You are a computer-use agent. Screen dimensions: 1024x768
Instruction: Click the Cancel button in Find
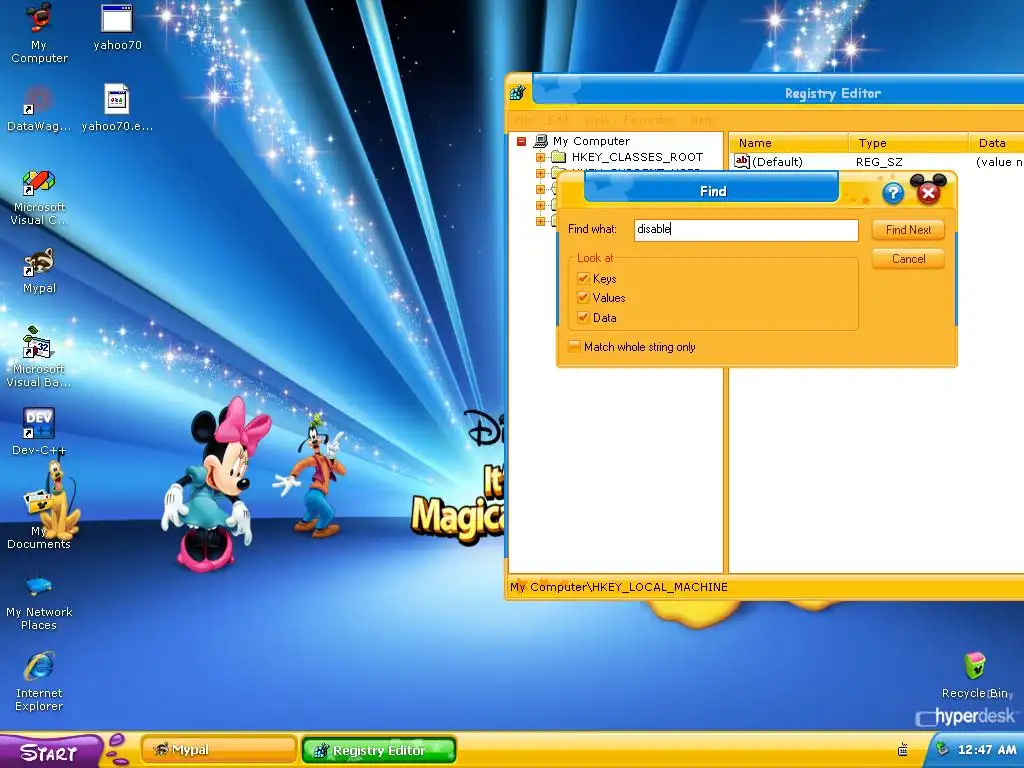[x=908, y=259]
